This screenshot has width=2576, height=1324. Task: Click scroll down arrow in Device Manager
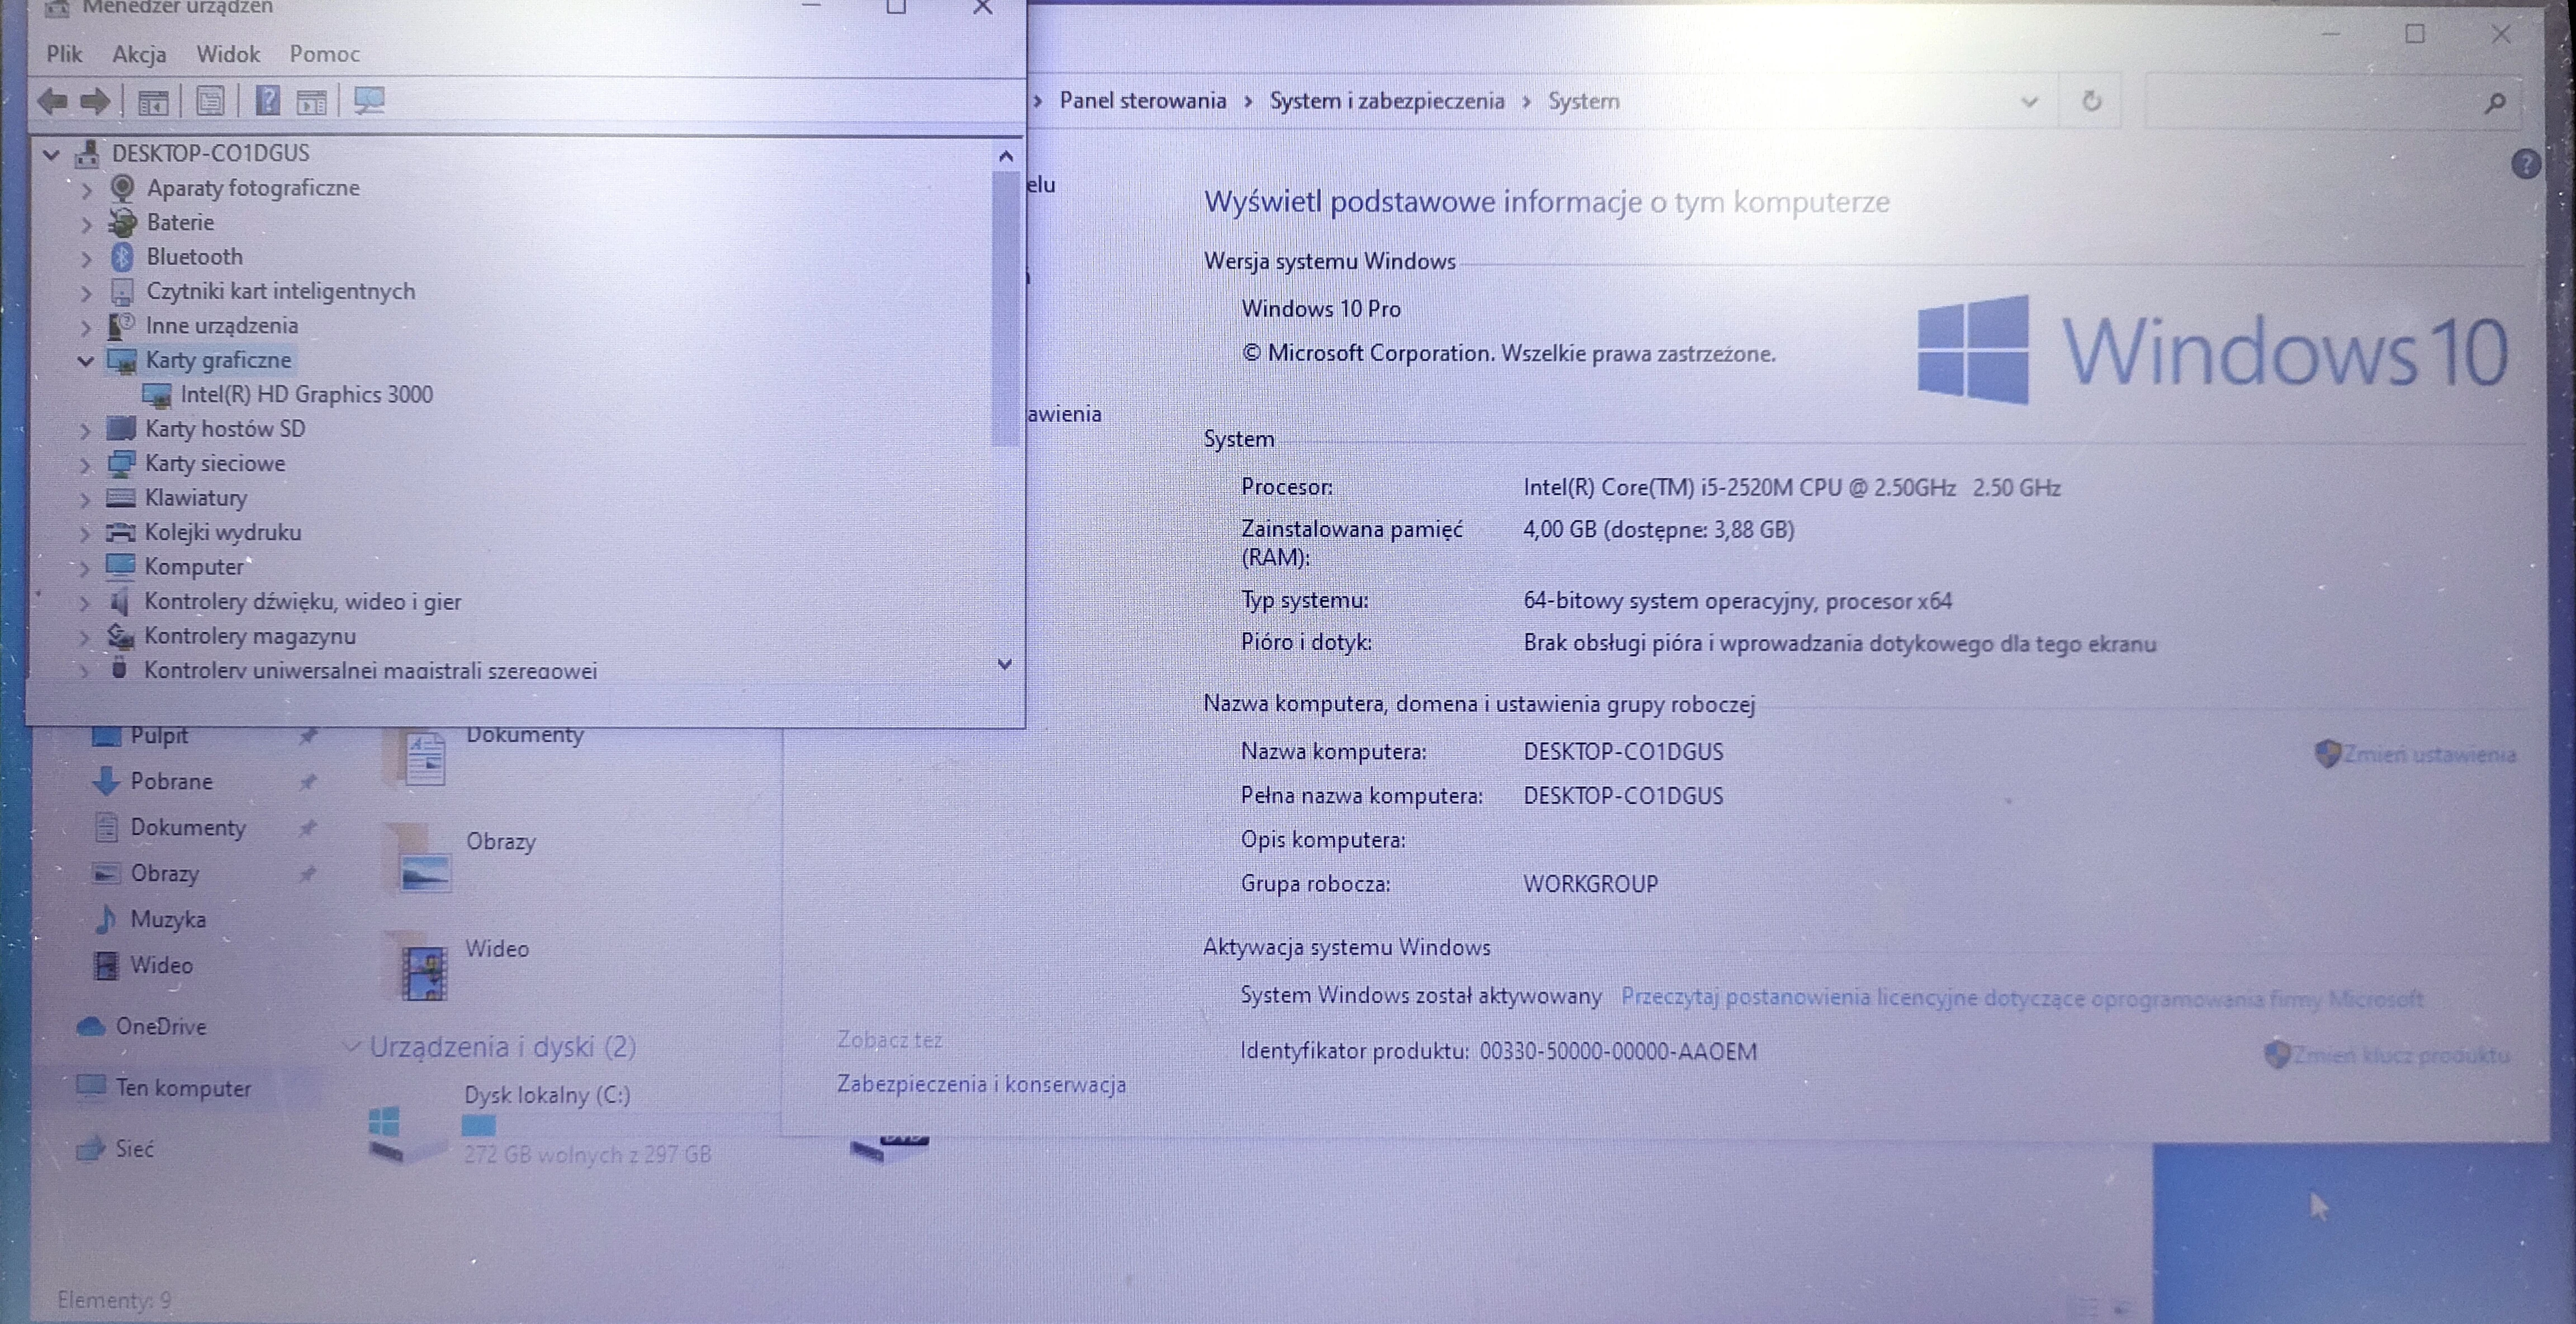(1005, 664)
